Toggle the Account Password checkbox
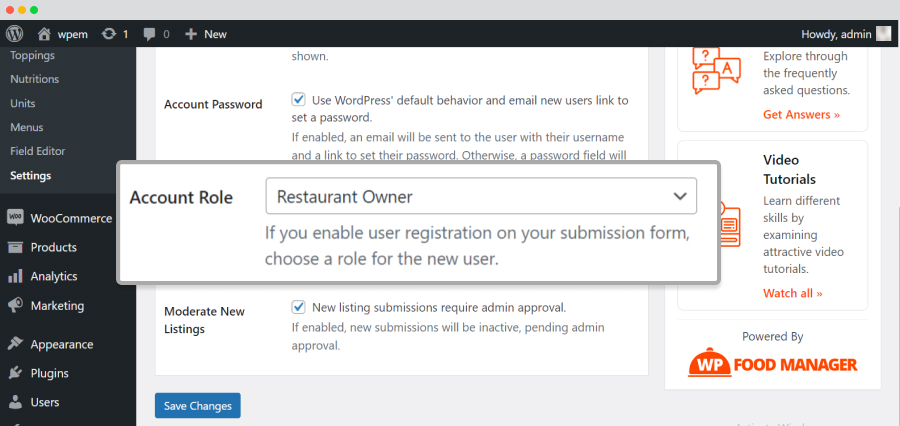The image size is (900, 426). coord(298,100)
